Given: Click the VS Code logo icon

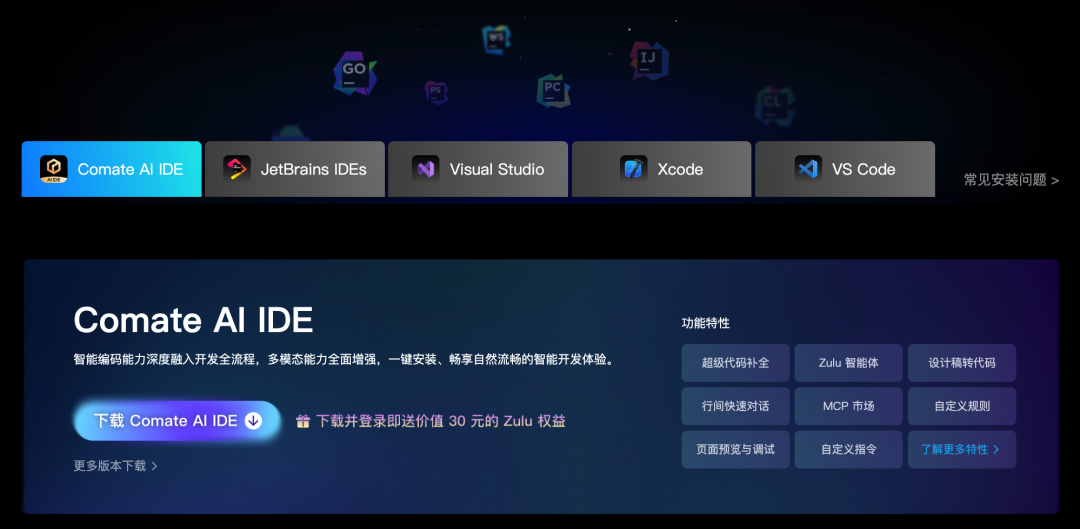Looking at the screenshot, I should click(x=808, y=169).
